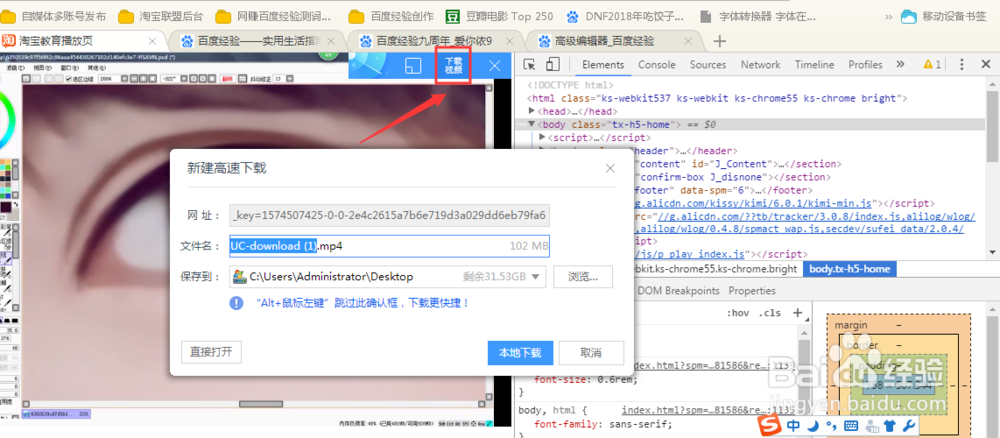Open the 百度经验创作 bookmark folder
This screenshot has height=438, width=1000.
(x=392, y=16)
